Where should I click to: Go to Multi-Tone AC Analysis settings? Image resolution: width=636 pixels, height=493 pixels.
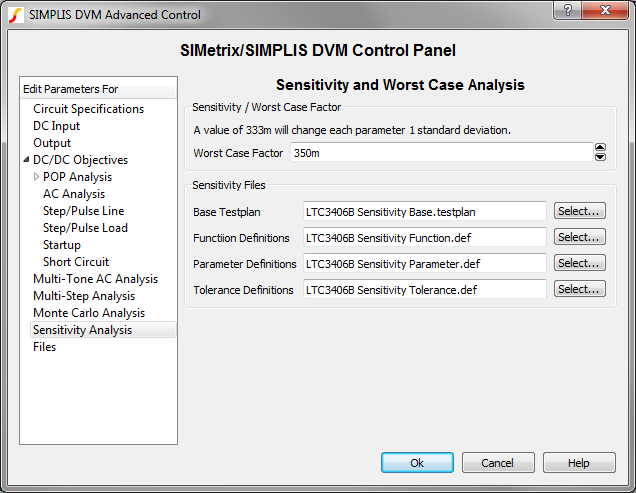(x=95, y=279)
